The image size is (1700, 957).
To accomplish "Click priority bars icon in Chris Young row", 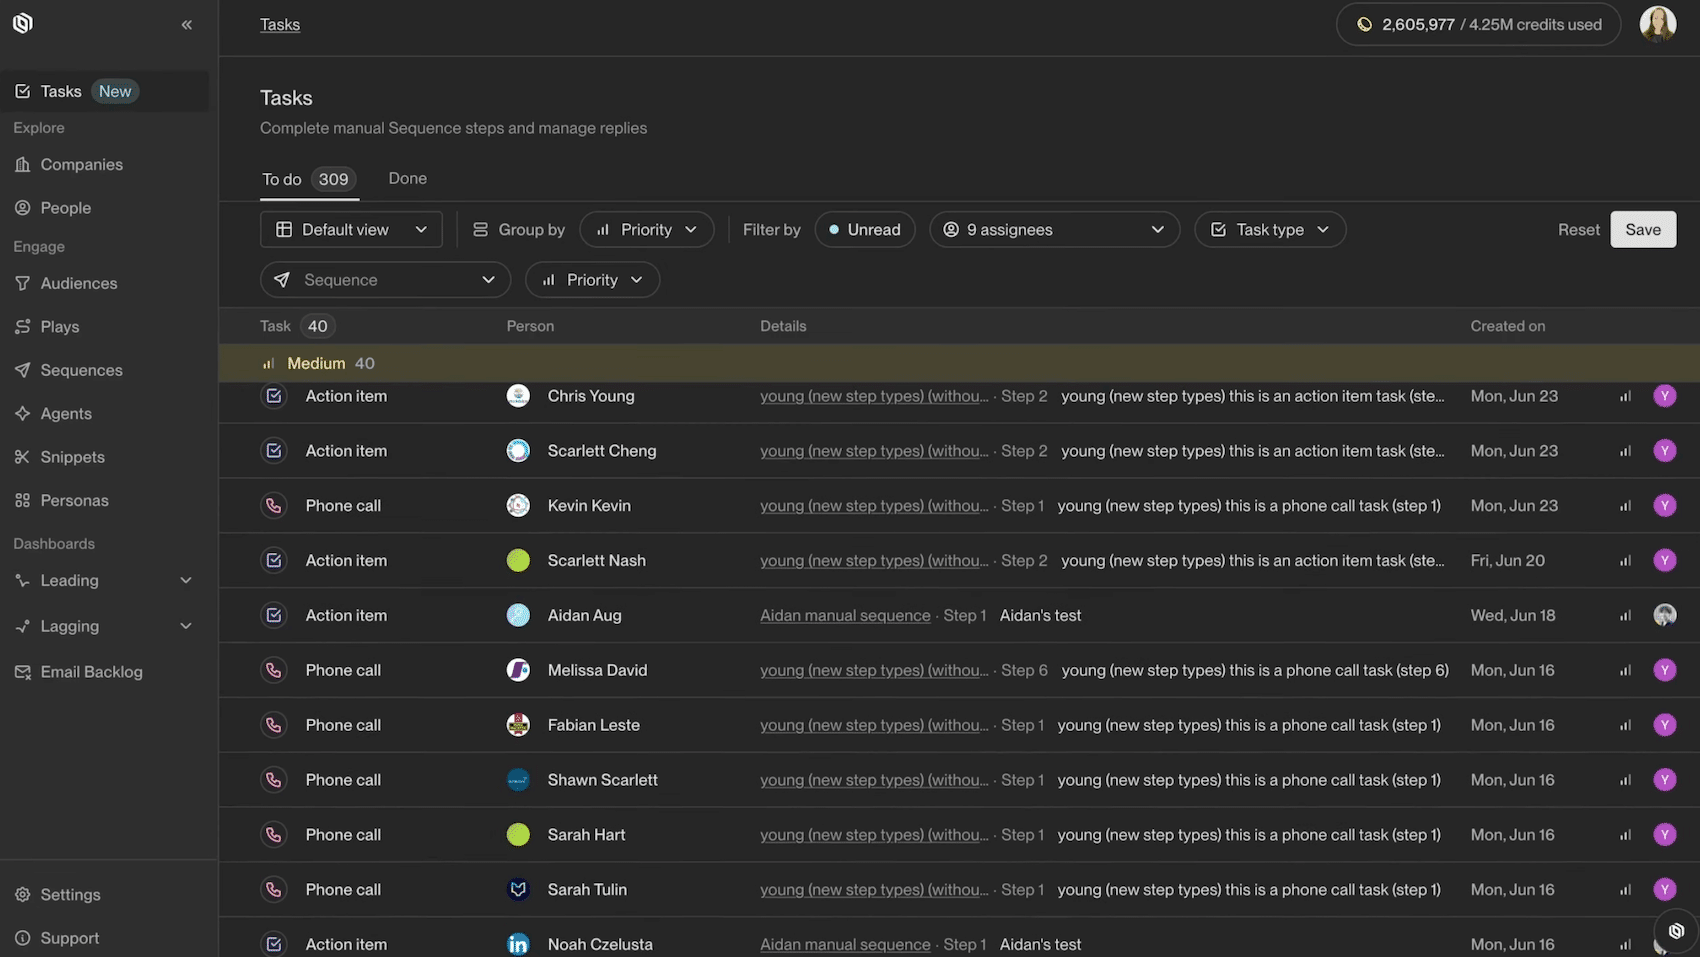I will pos(1625,396).
